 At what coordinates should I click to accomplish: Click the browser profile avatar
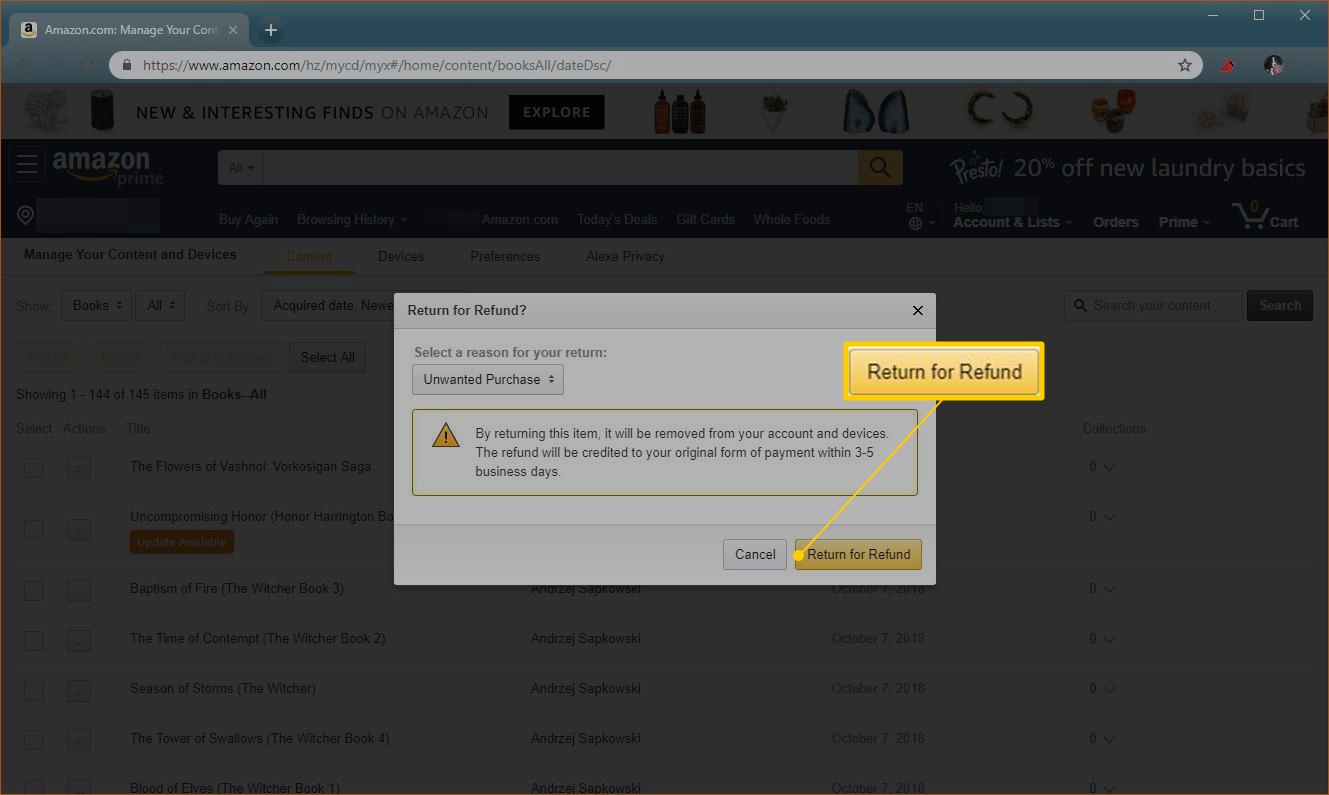tap(1273, 65)
